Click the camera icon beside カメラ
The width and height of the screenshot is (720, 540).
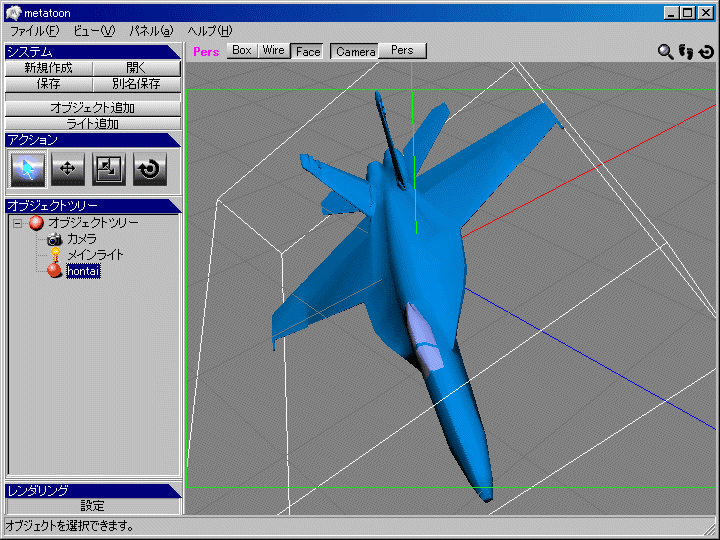pos(55,239)
